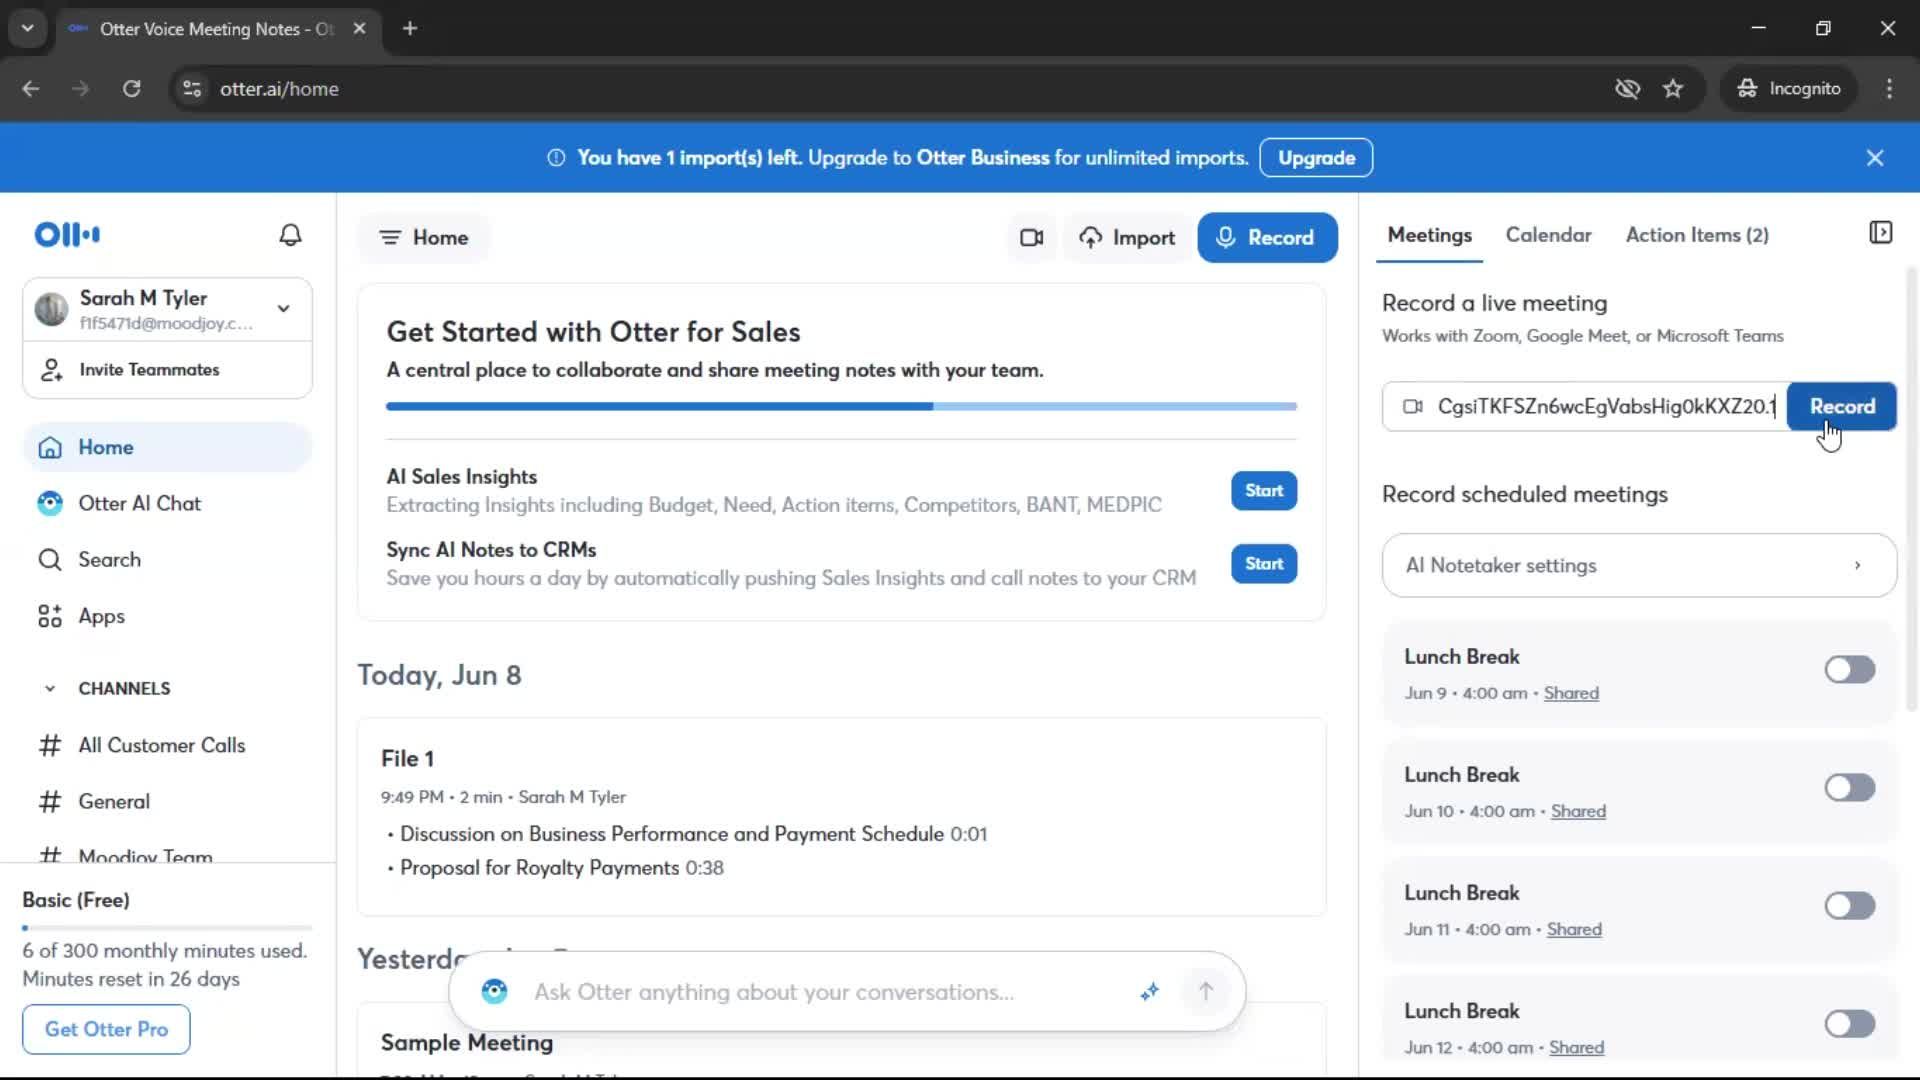Open the File 1 conversation card

pyautogui.click(x=841, y=816)
